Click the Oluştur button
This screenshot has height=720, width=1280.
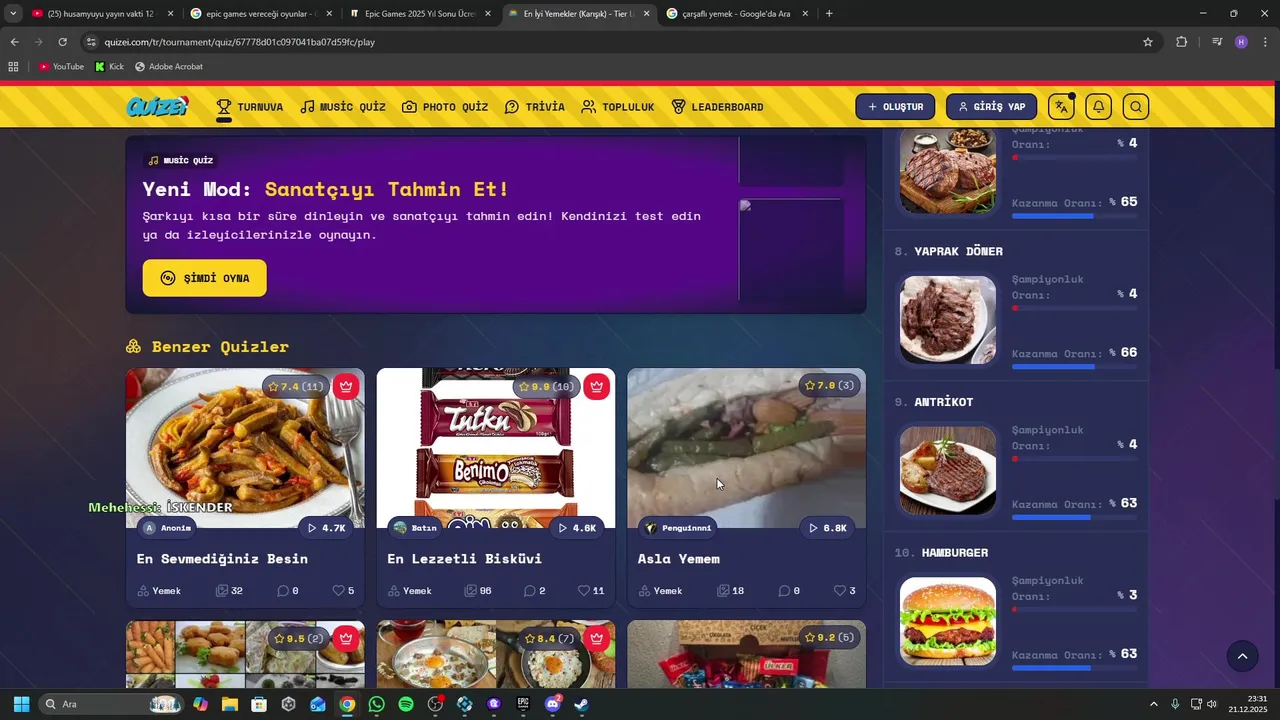coord(895,107)
